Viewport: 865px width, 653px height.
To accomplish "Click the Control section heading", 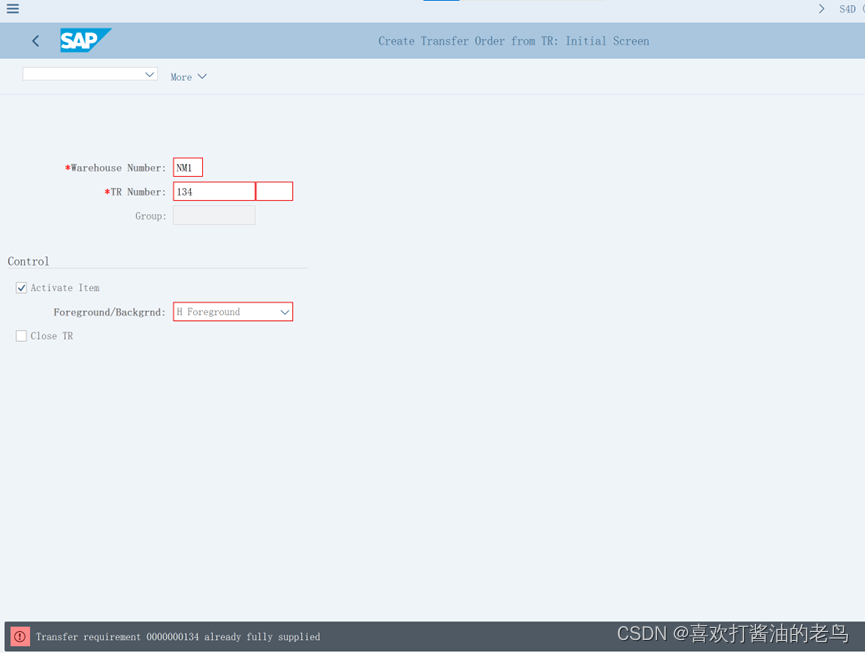I will click(28, 261).
